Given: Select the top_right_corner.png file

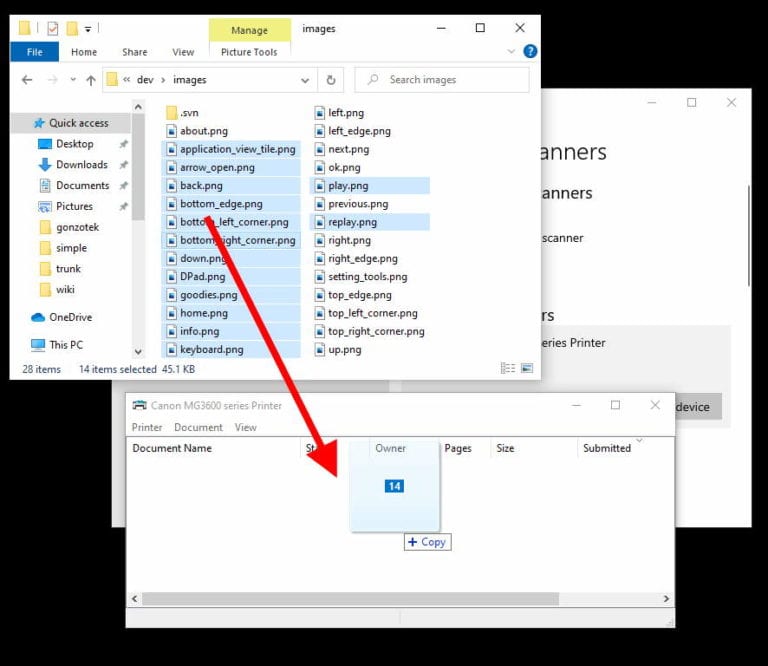Looking at the screenshot, I should coord(376,331).
